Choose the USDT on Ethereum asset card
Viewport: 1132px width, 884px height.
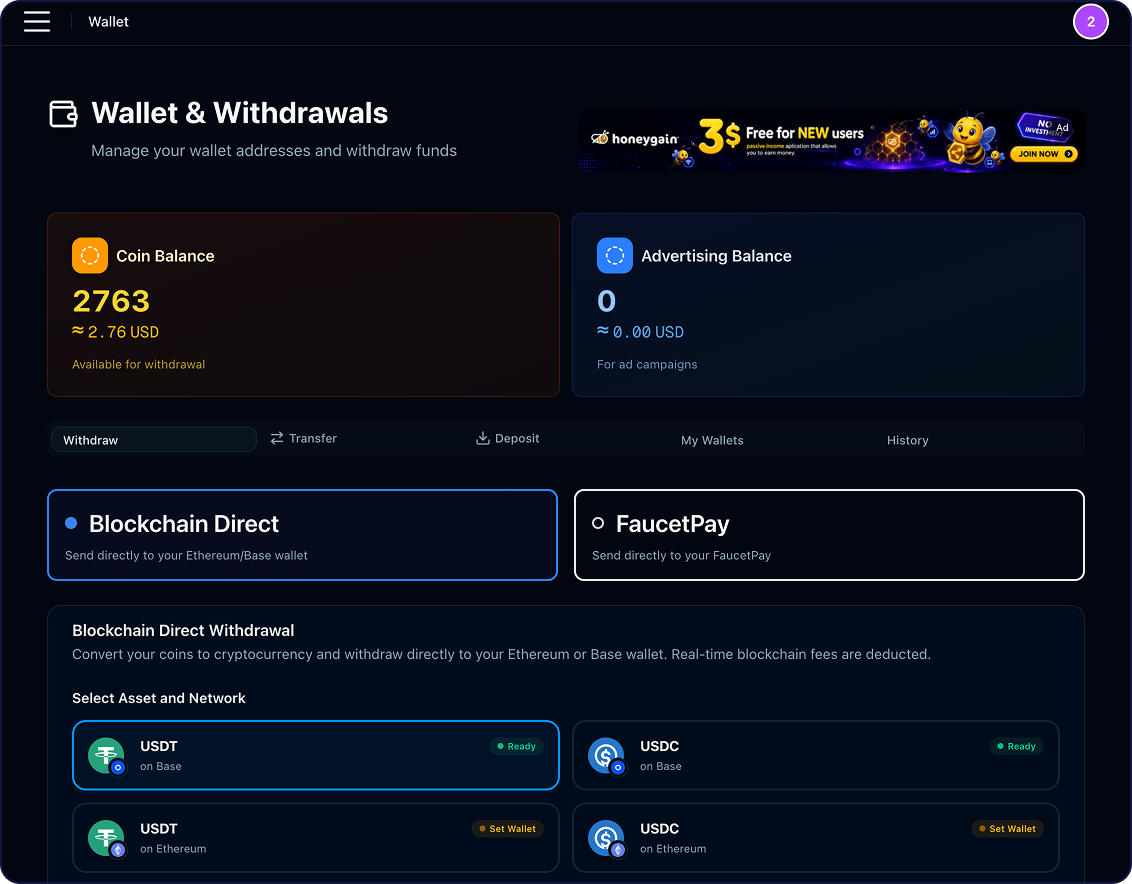315,838
